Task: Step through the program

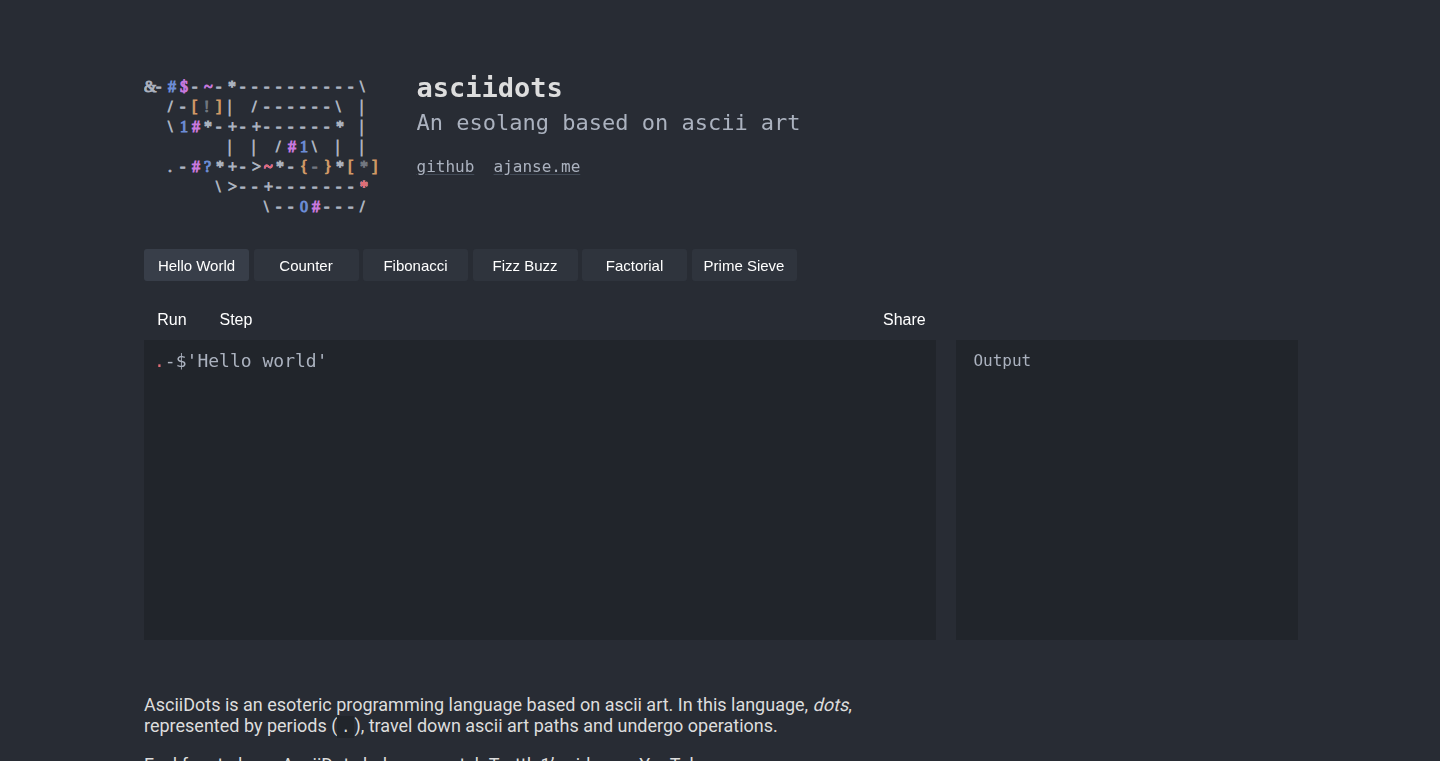Action: (236, 319)
